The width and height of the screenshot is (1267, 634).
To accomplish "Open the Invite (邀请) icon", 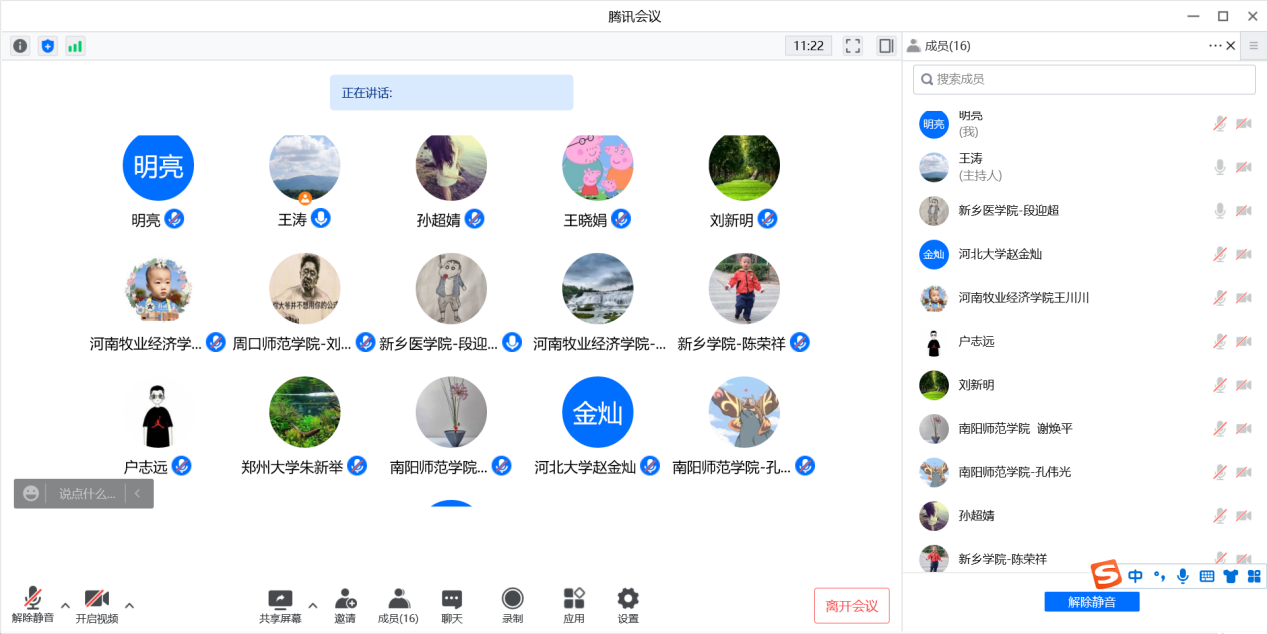I will [345, 605].
